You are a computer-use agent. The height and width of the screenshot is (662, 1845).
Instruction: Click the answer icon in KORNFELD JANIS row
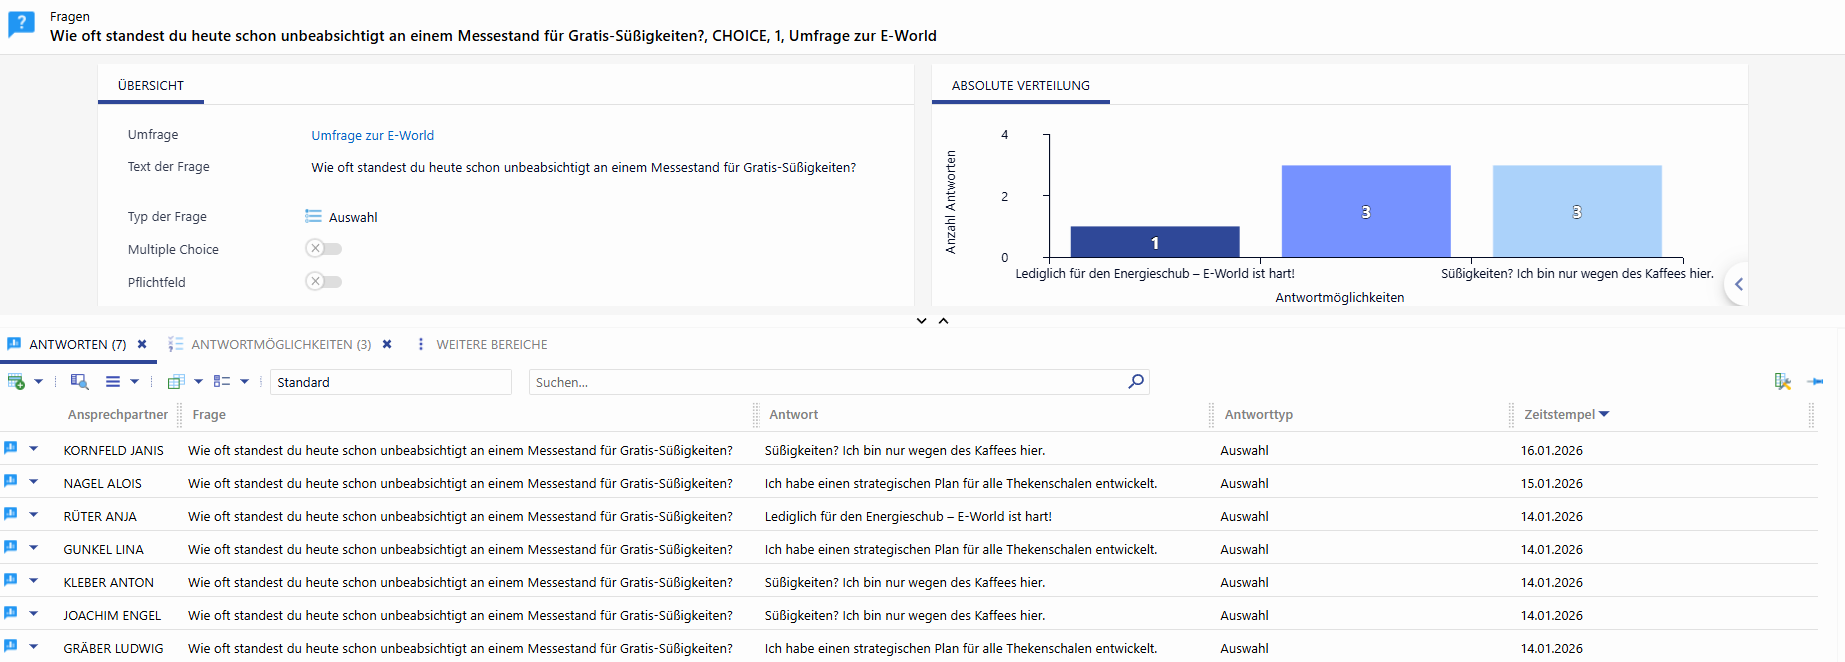(x=11, y=449)
